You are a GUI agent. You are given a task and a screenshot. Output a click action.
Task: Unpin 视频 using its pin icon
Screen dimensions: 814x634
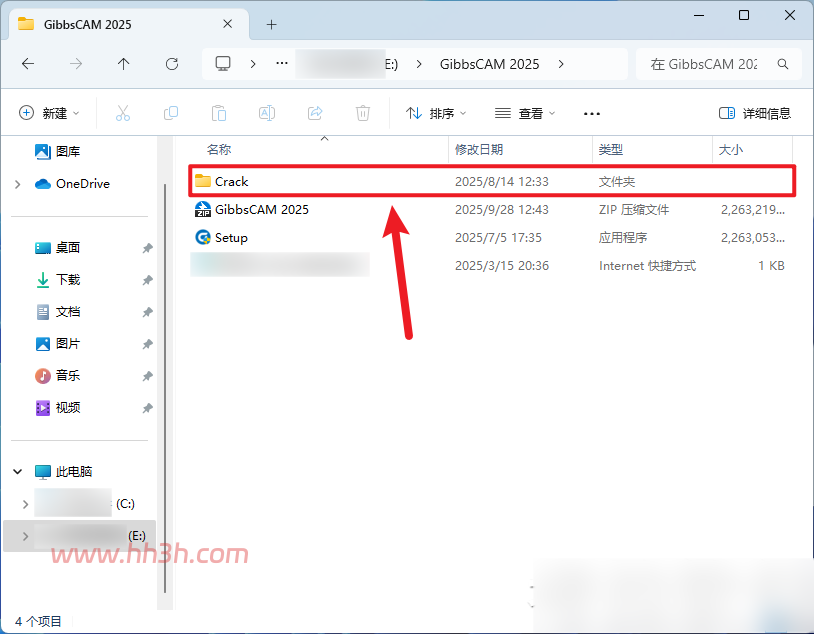click(x=147, y=408)
